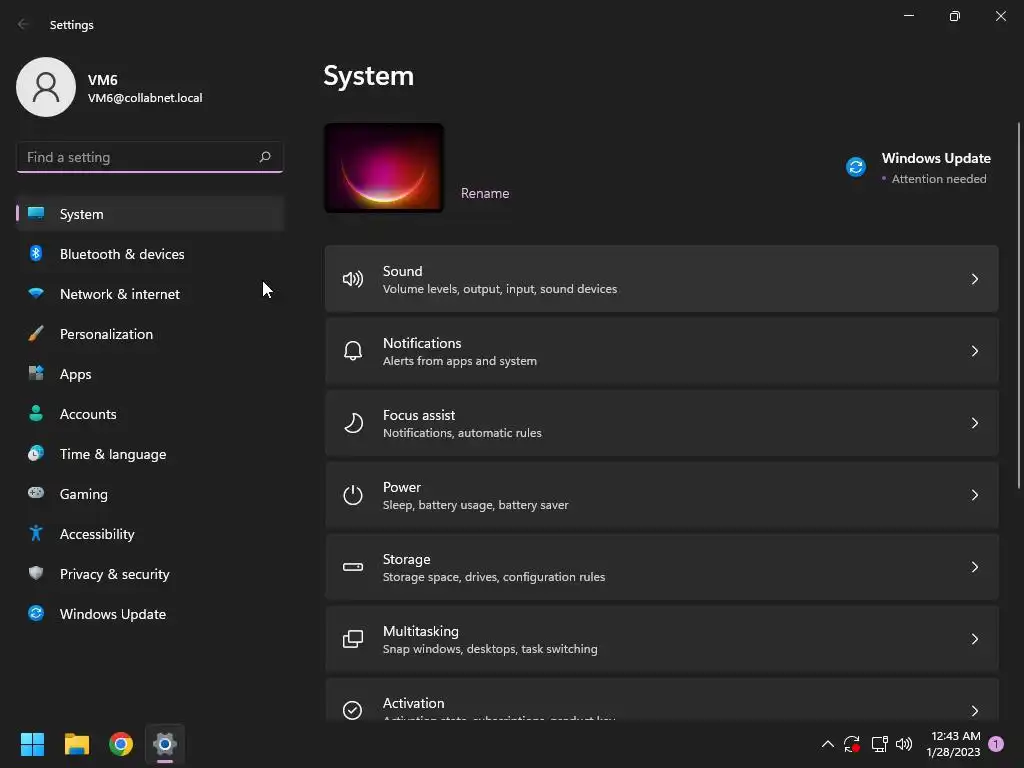Click the Multitasking windows icon
Screen dimensions: 1024x768
coord(353,639)
